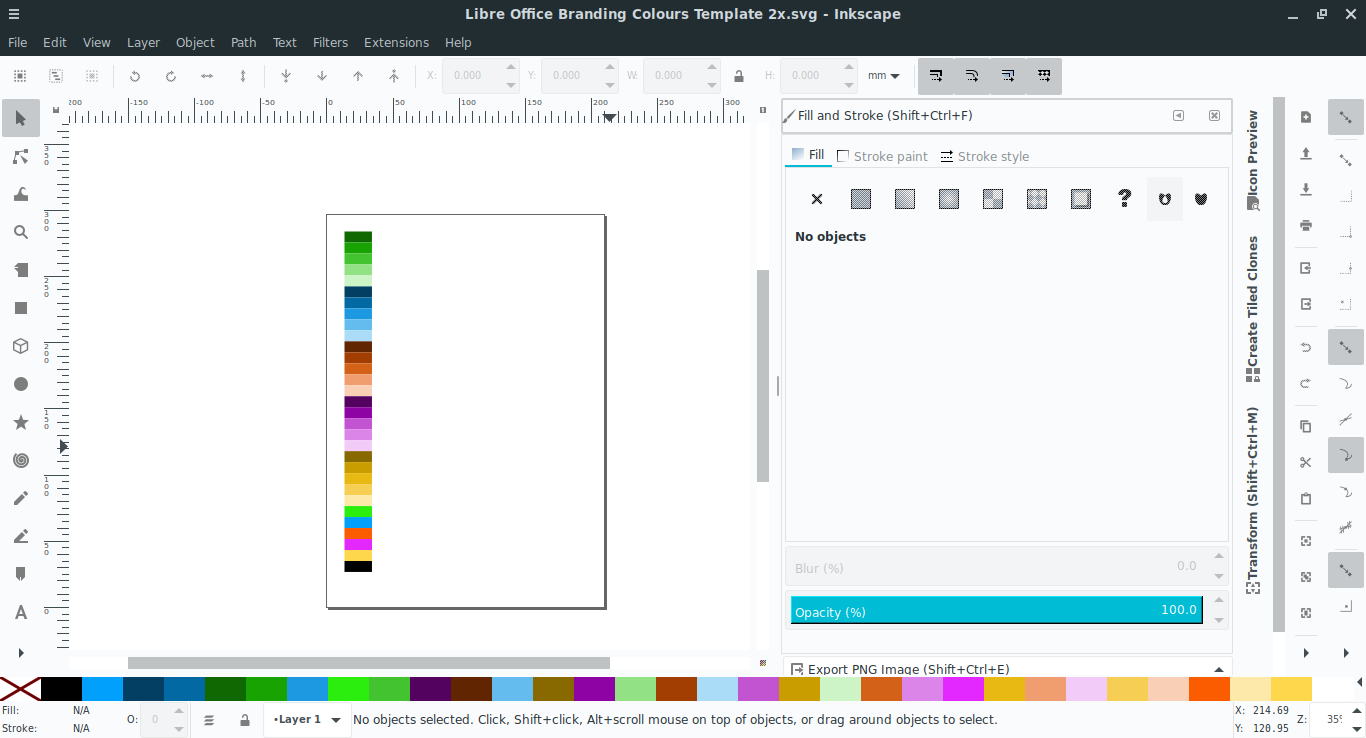Image resolution: width=1366 pixels, height=738 pixels.
Task: Toggle the width/height ratio lock in toolbar
Action: coord(739,75)
